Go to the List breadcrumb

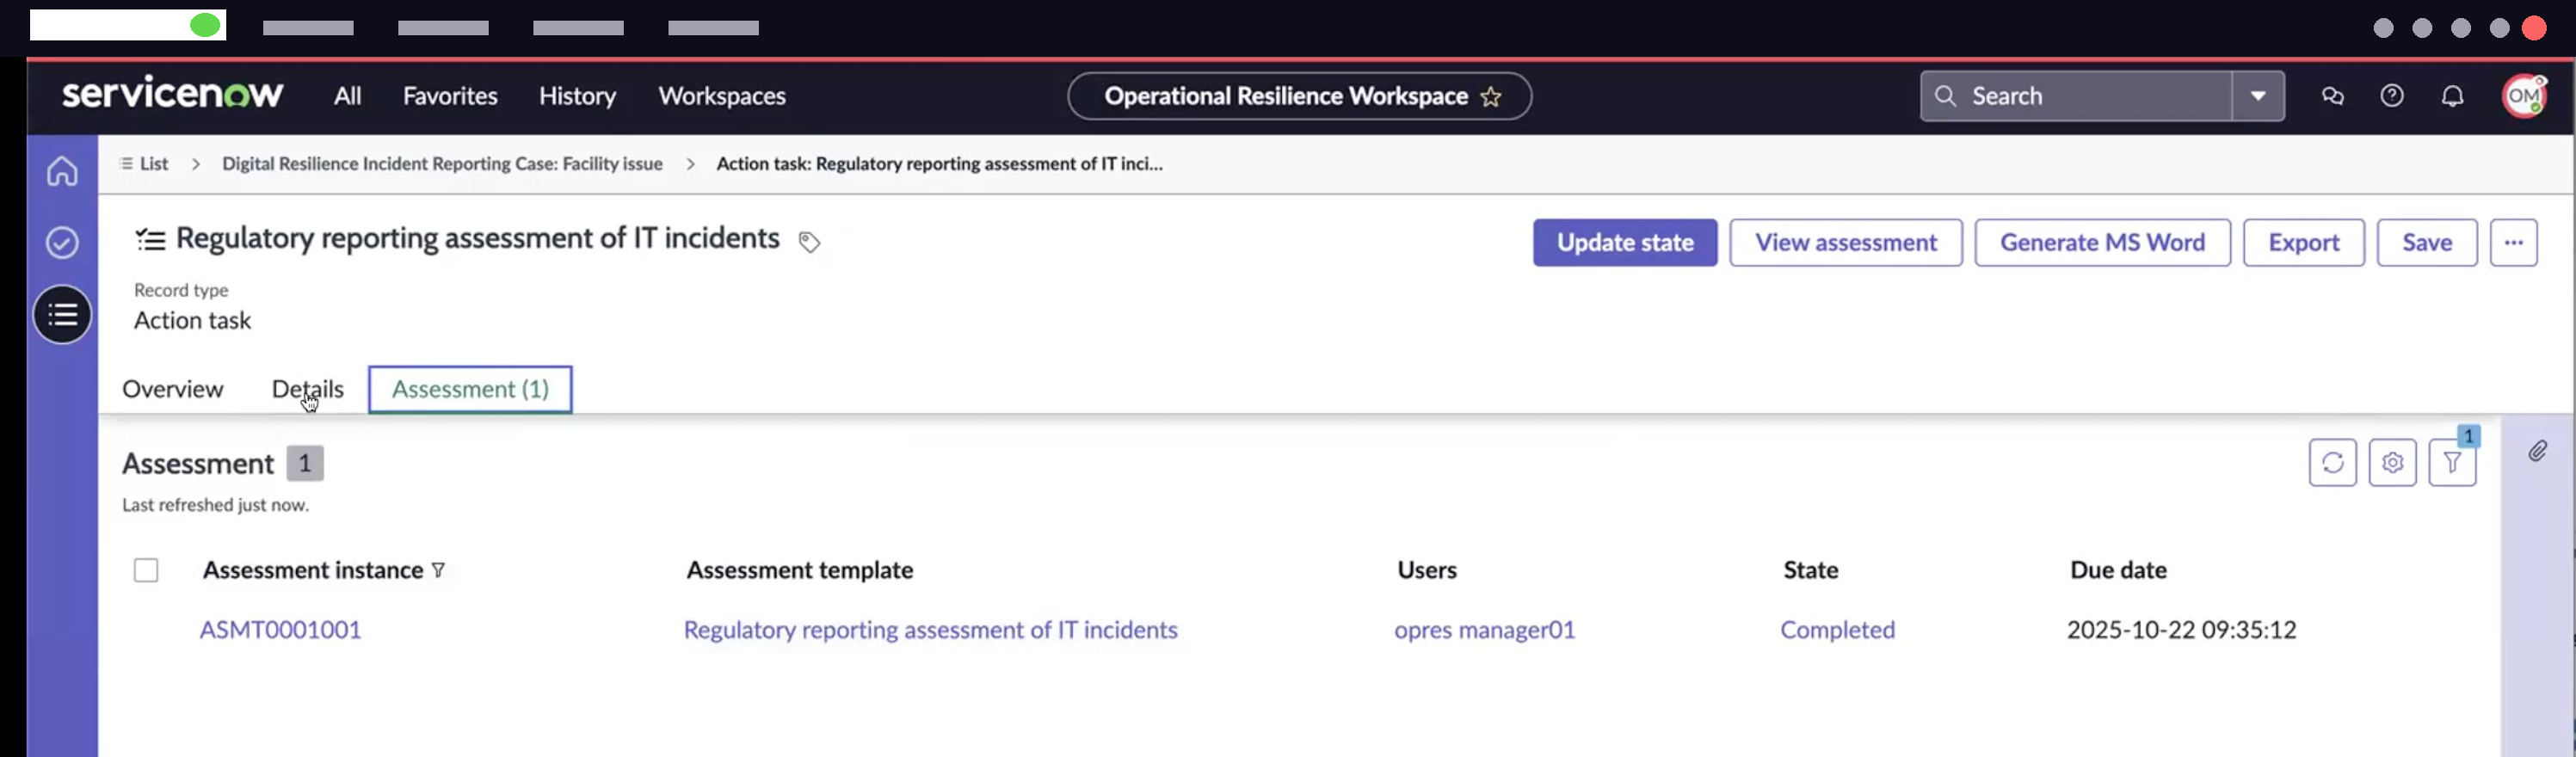click(x=144, y=163)
